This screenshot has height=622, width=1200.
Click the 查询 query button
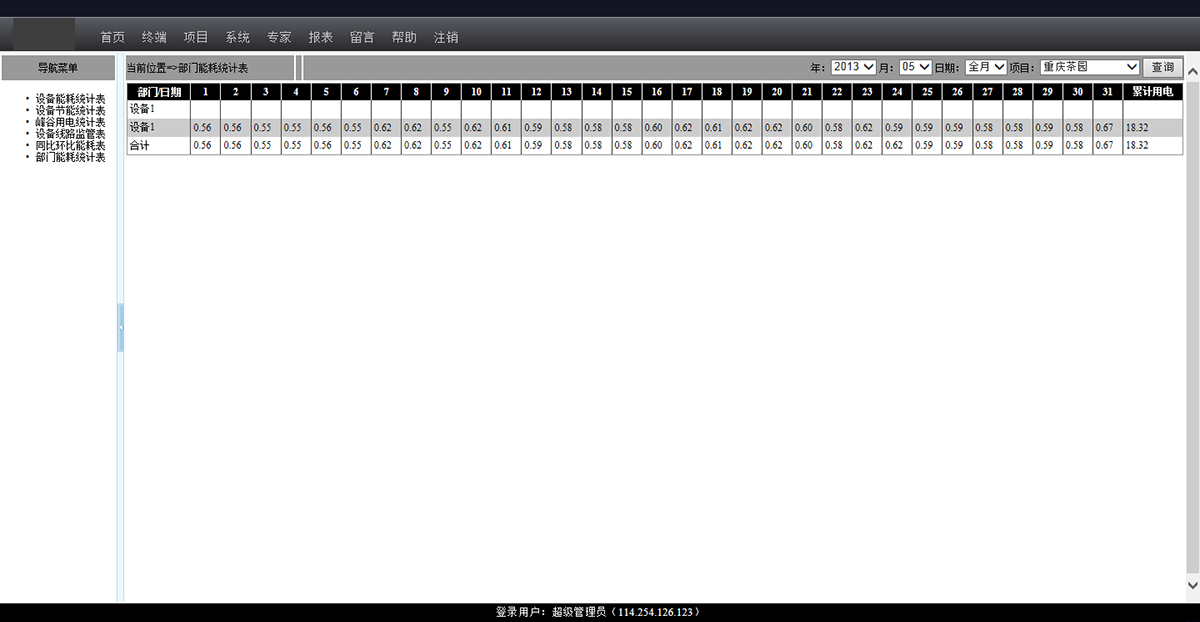[x=1162, y=67]
